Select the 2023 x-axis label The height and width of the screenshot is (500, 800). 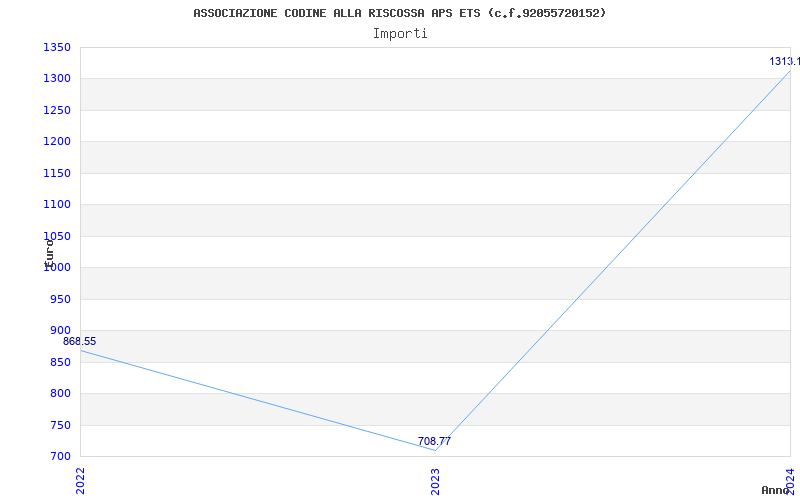pos(435,481)
